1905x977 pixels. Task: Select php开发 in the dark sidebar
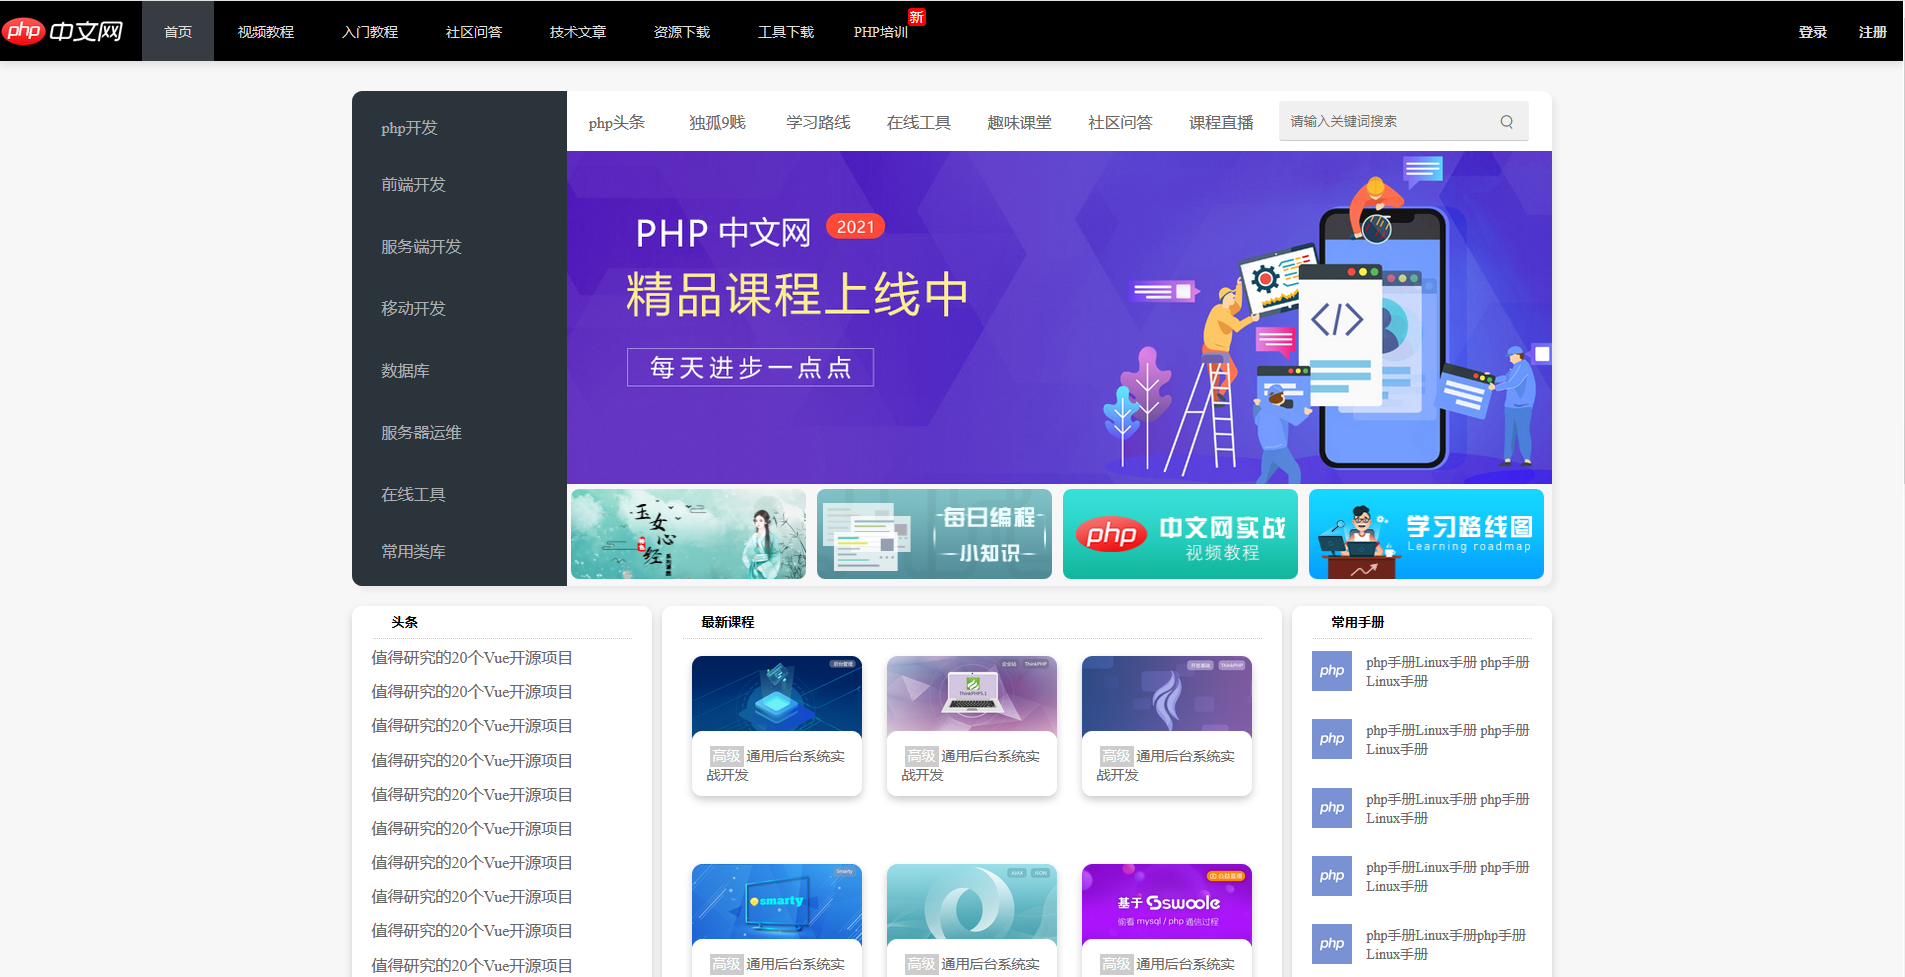409,128
